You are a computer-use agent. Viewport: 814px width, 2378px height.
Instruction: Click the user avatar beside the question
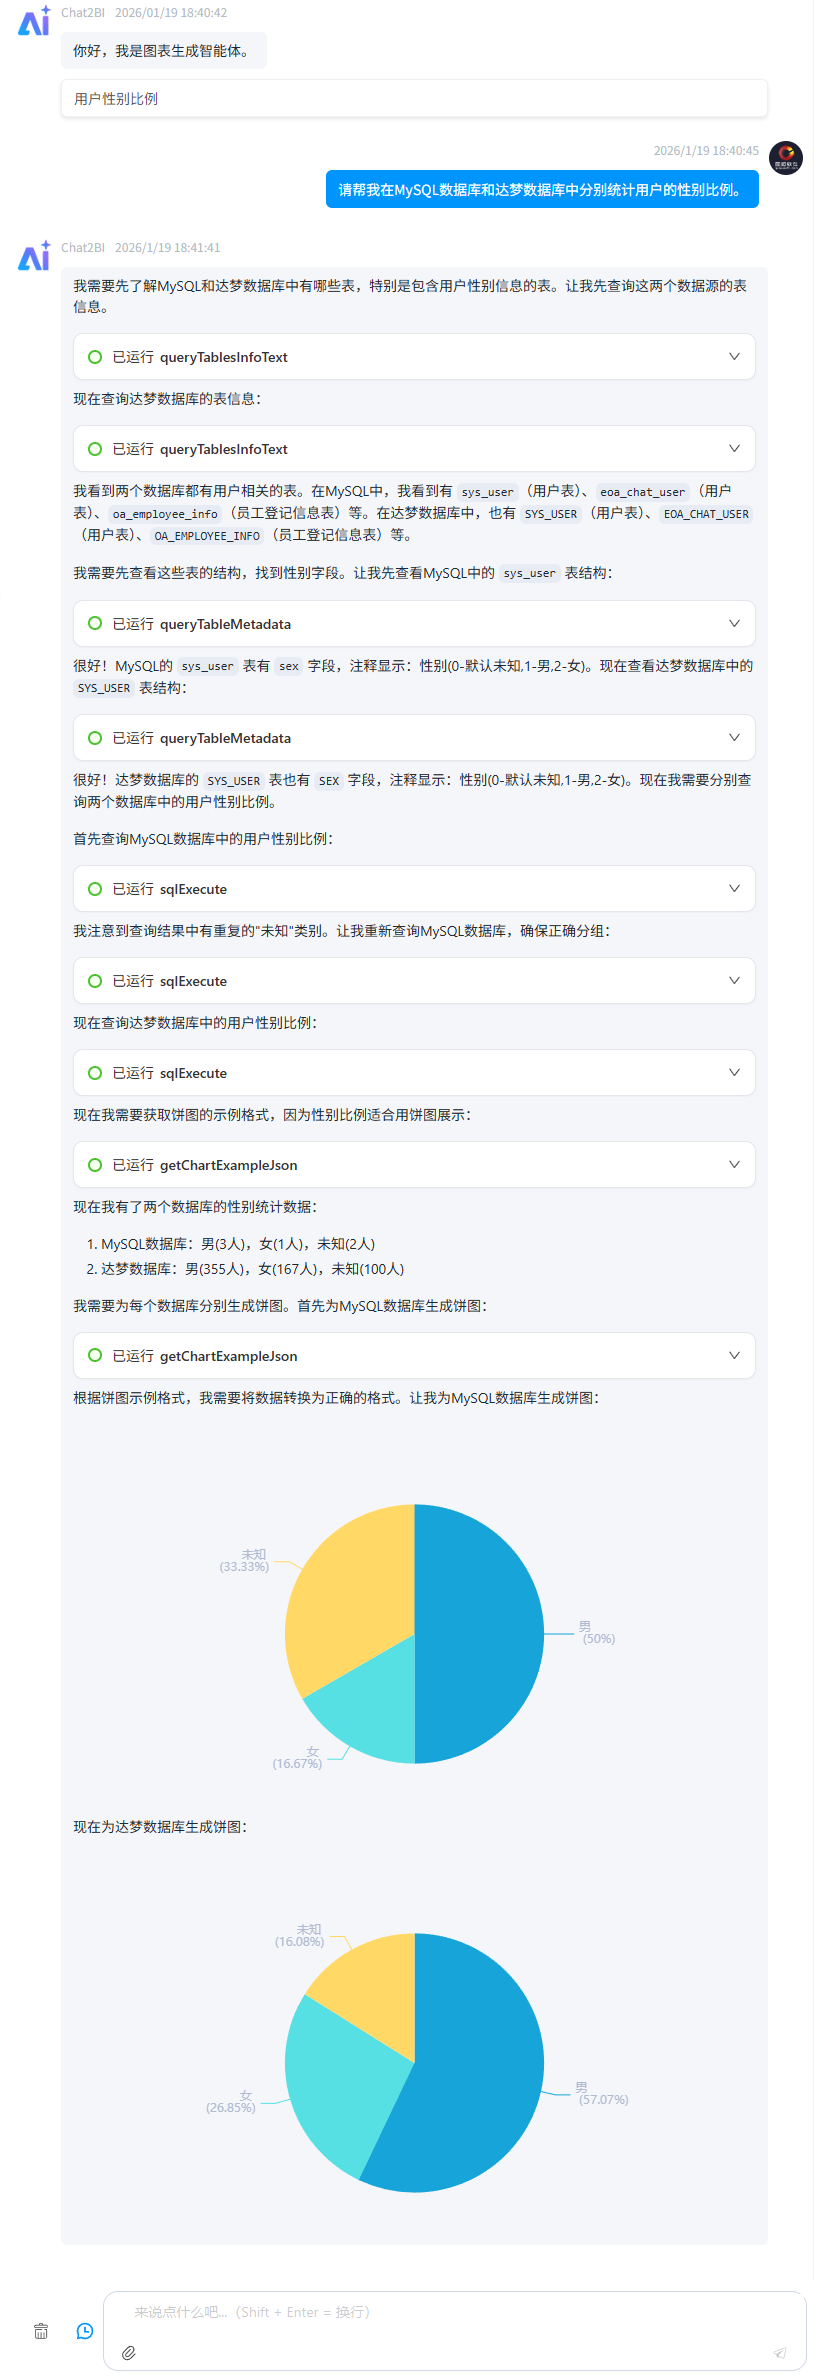pyautogui.click(x=786, y=158)
